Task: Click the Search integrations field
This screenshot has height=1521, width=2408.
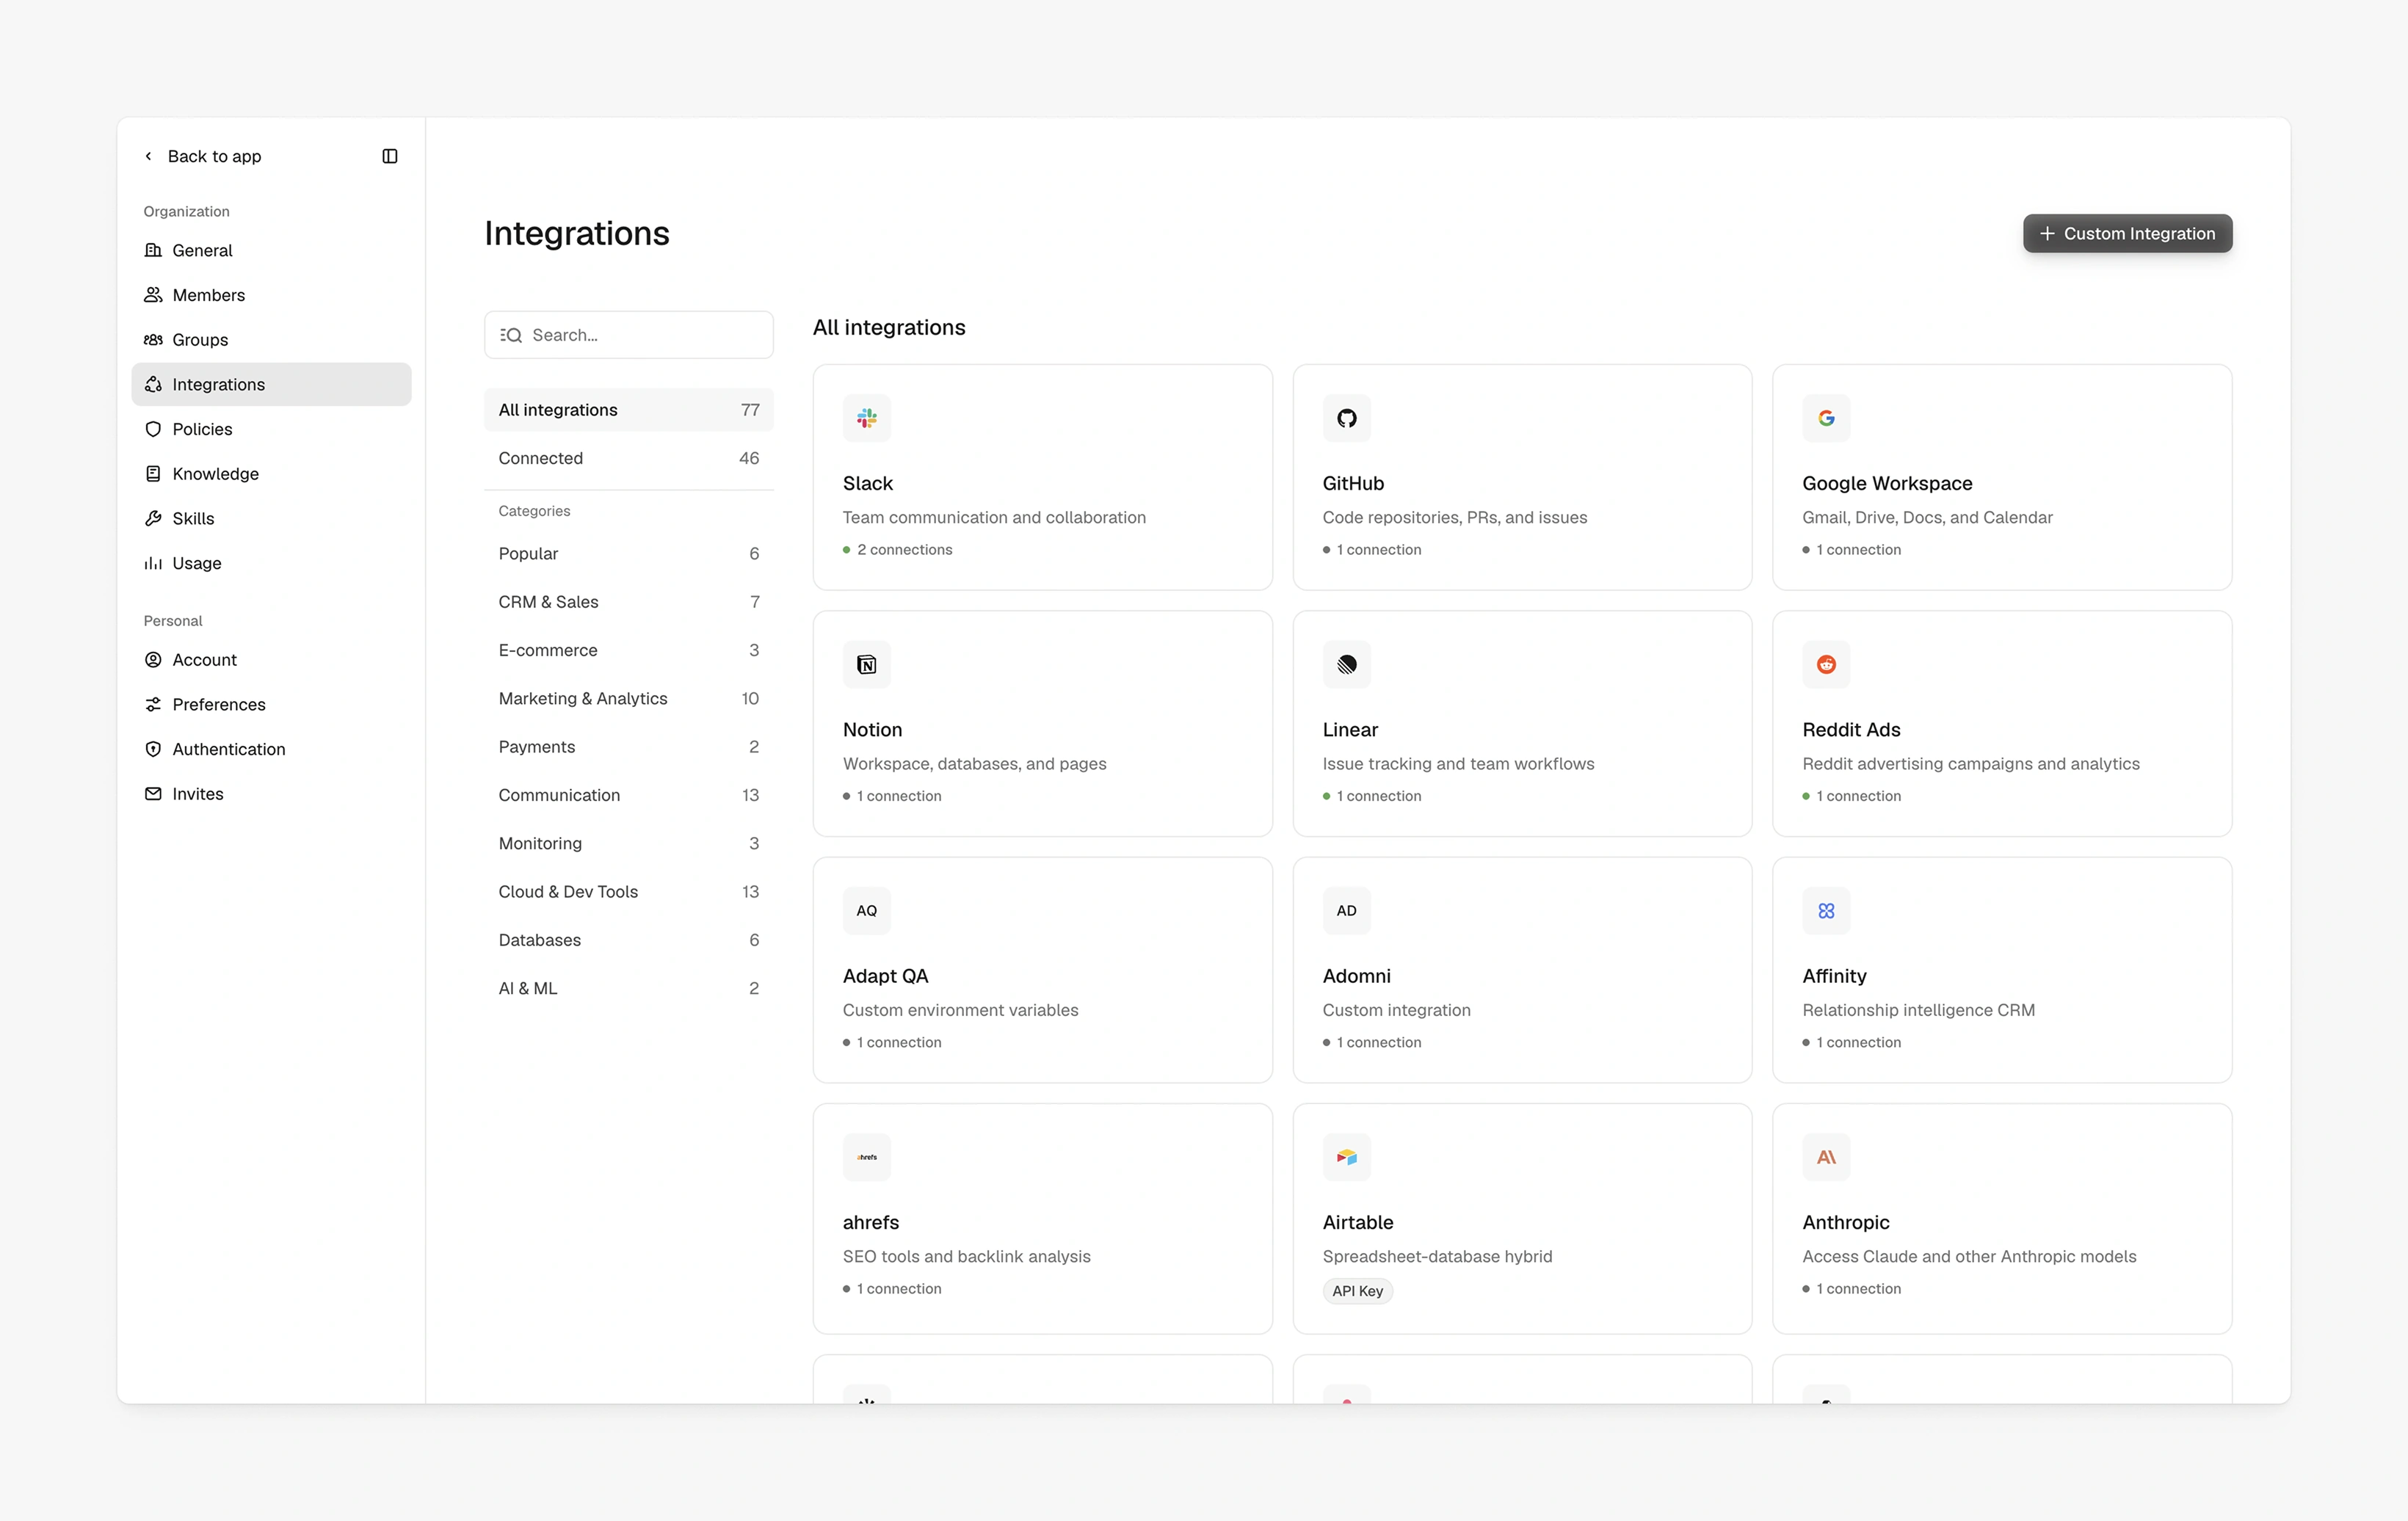Action: [x=628, y=335]
